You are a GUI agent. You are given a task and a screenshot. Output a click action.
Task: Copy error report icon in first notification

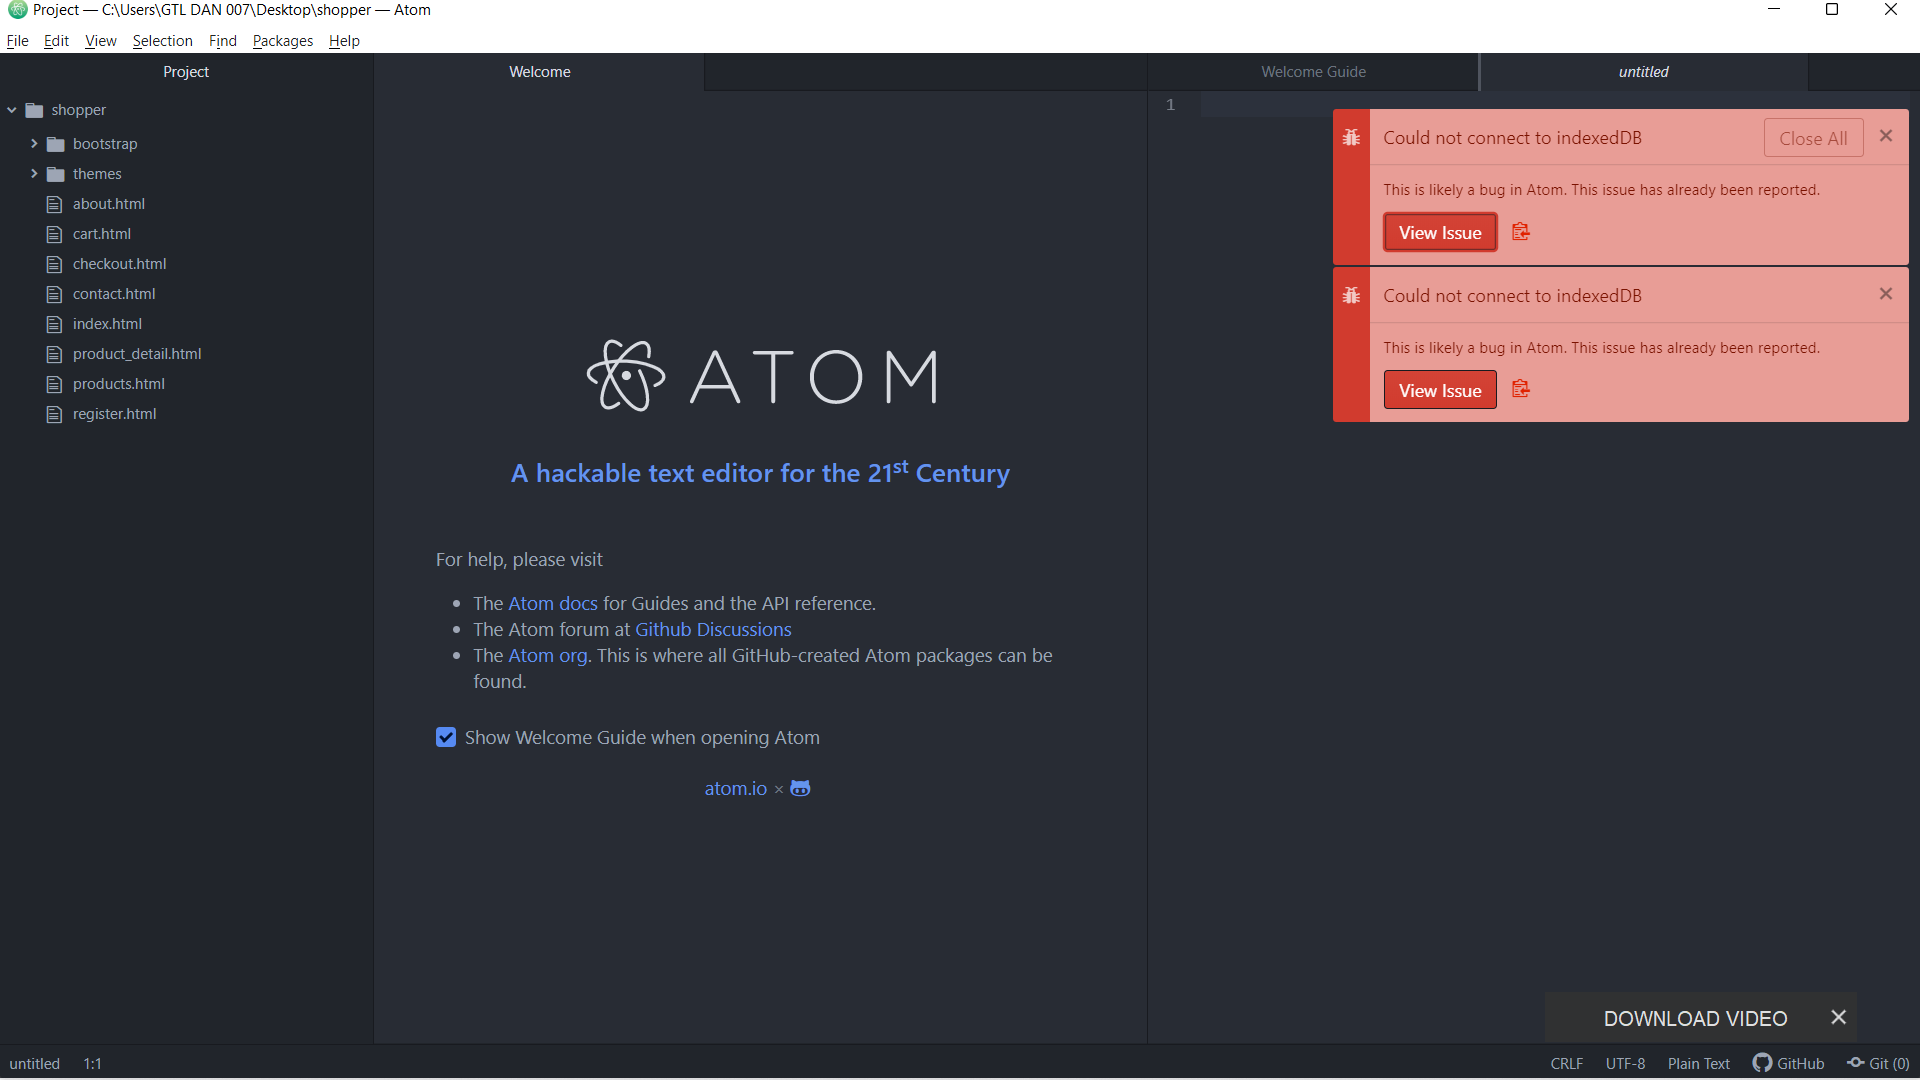1521,232
